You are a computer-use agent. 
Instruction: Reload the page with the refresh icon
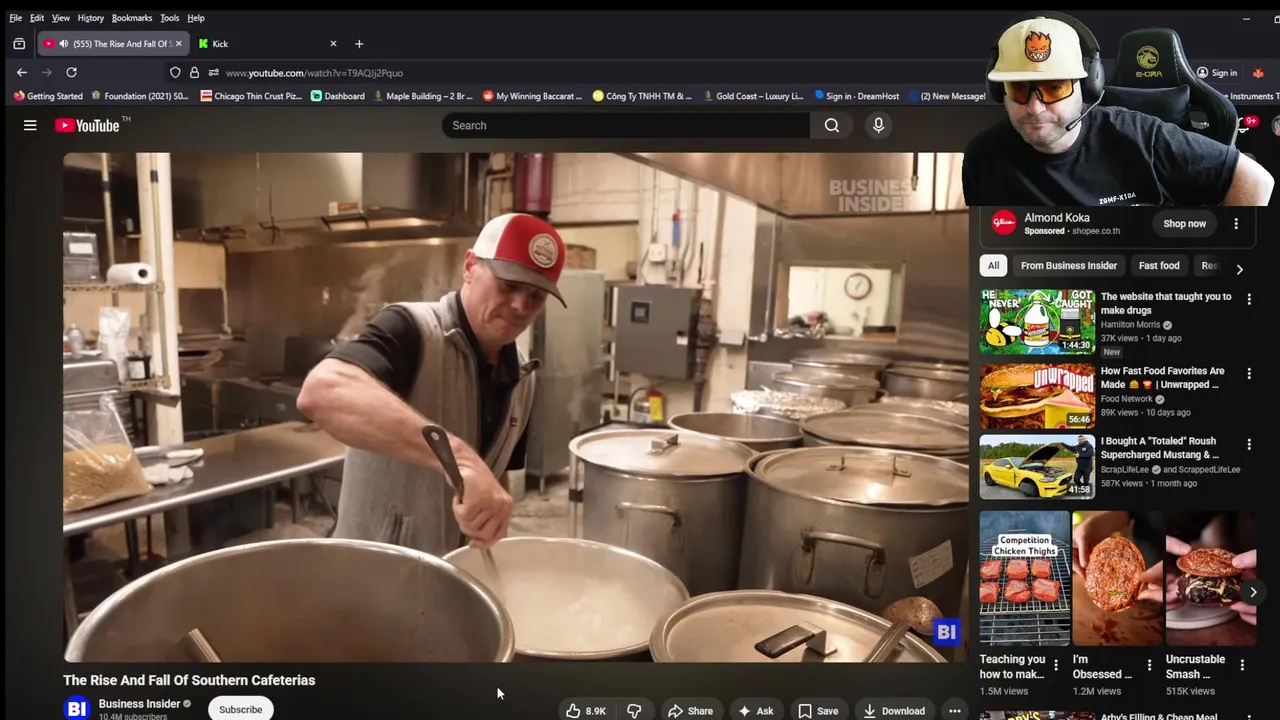(71, 72)
